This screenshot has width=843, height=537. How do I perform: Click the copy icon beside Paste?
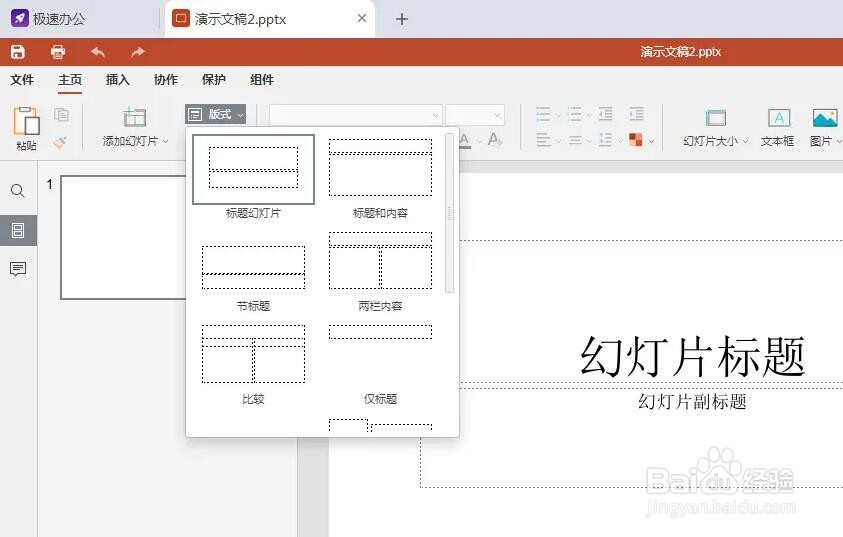tap(61, 114)
